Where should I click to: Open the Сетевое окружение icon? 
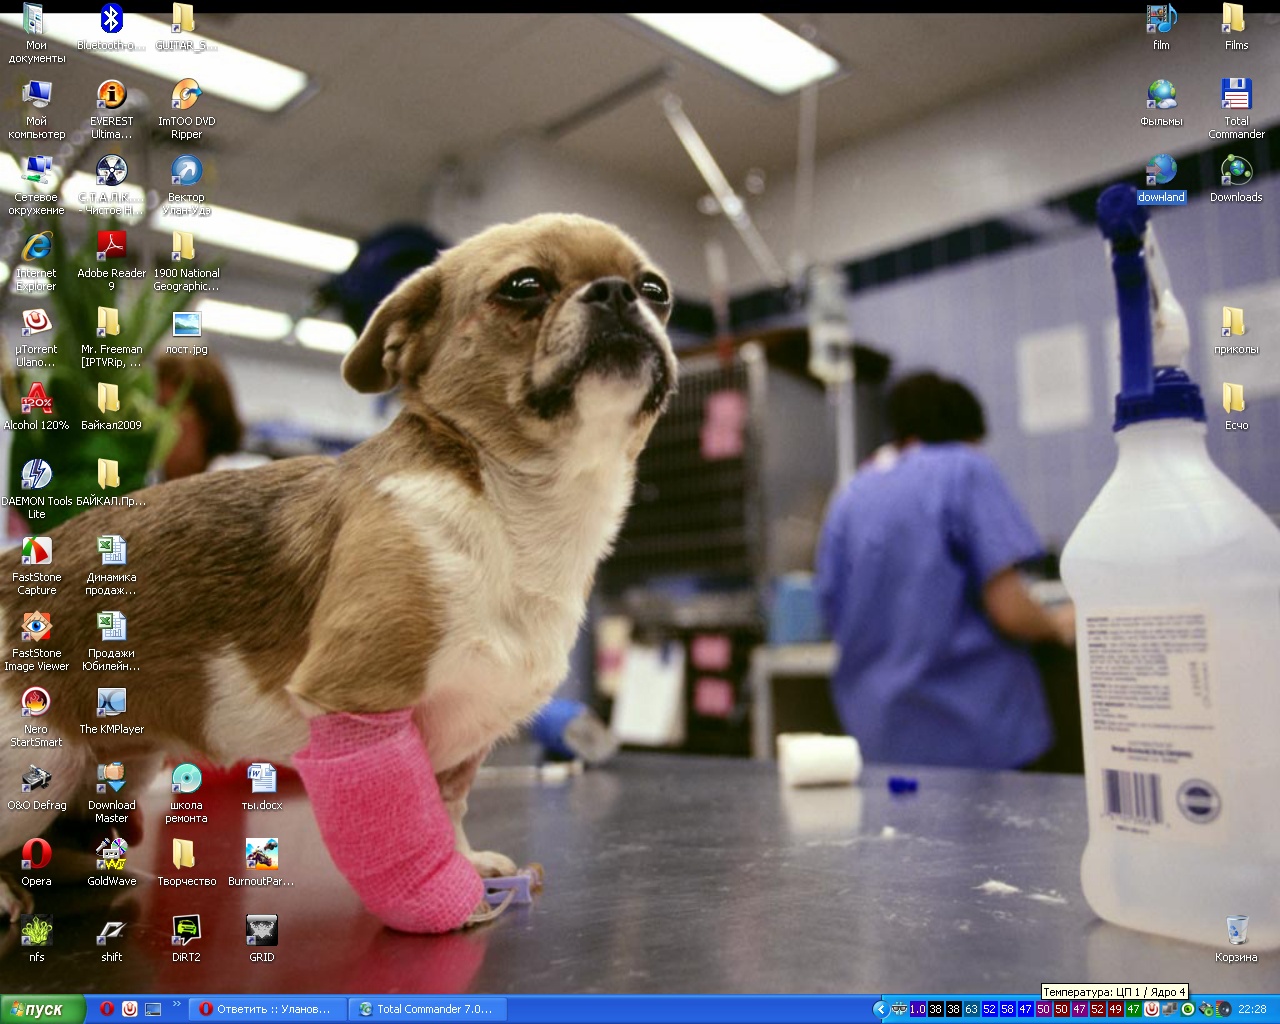tap(36, 185)
